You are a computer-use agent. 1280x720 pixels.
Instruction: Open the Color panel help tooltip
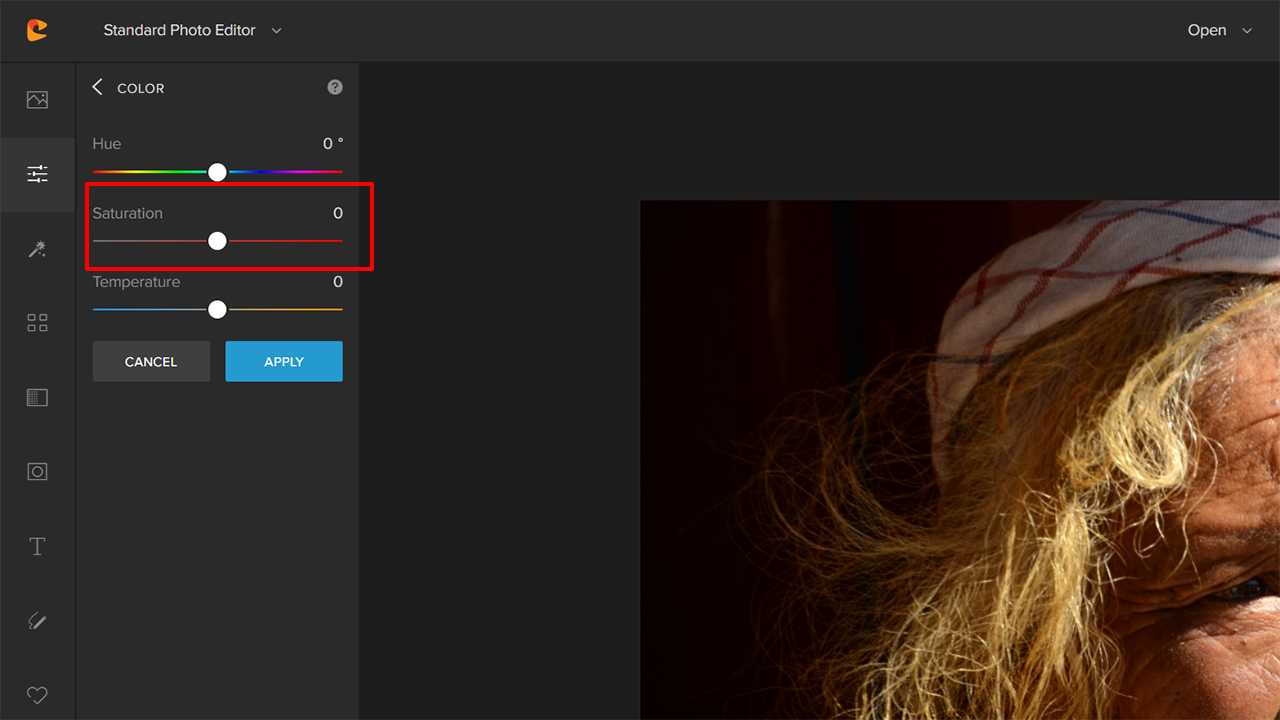pos(334,87)
